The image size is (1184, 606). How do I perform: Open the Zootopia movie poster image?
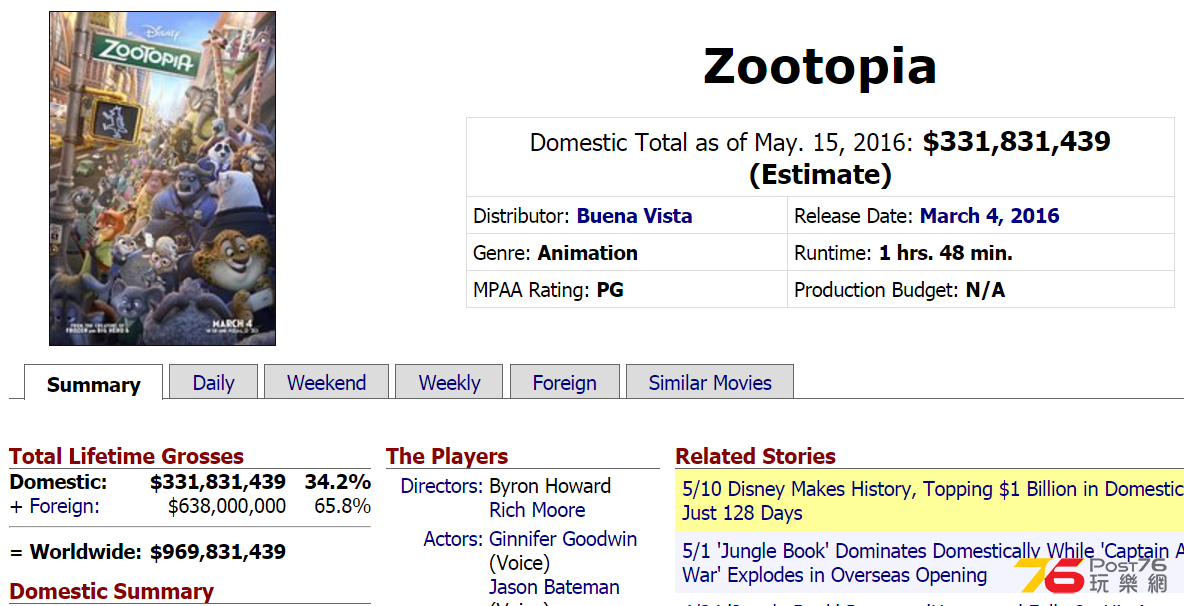pyautogui.click(x=162, y=178)
